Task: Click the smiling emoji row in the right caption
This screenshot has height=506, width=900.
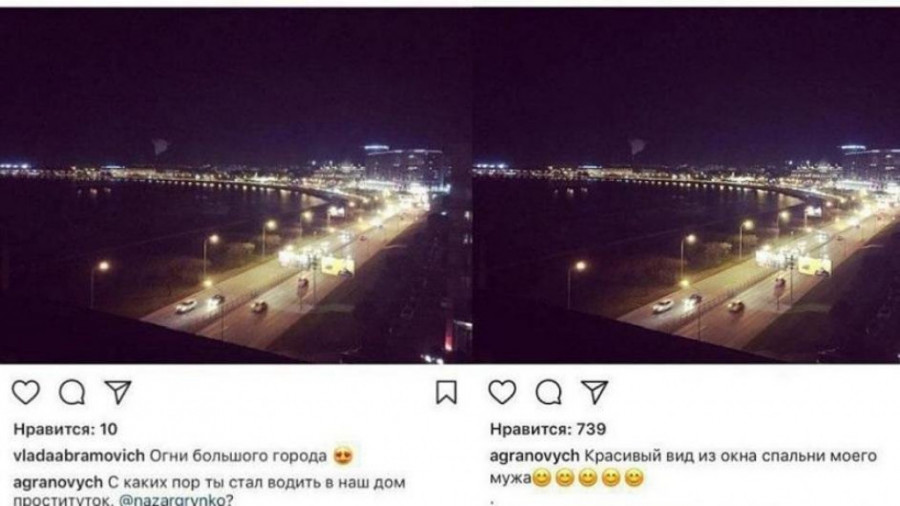Action: (588, 478)
